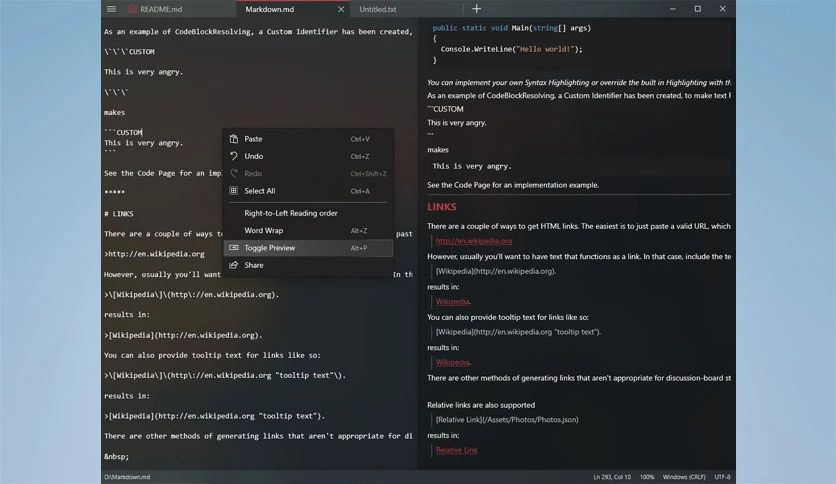Image resolution: width=836 pixels, height=484 pixels.
Task: Click Toggle Preview menu entry
Action: click(308, 248)
